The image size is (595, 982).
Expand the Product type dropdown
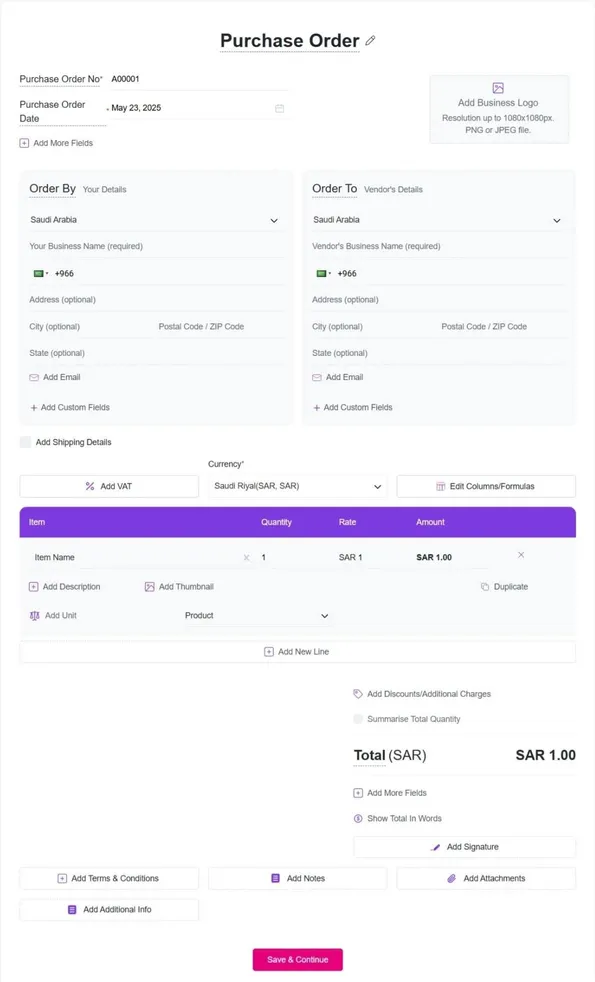pos(257,616)
